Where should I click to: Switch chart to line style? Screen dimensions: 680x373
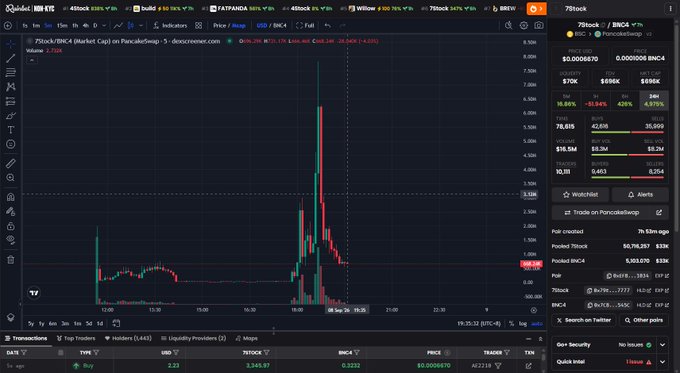pos(118,26)
